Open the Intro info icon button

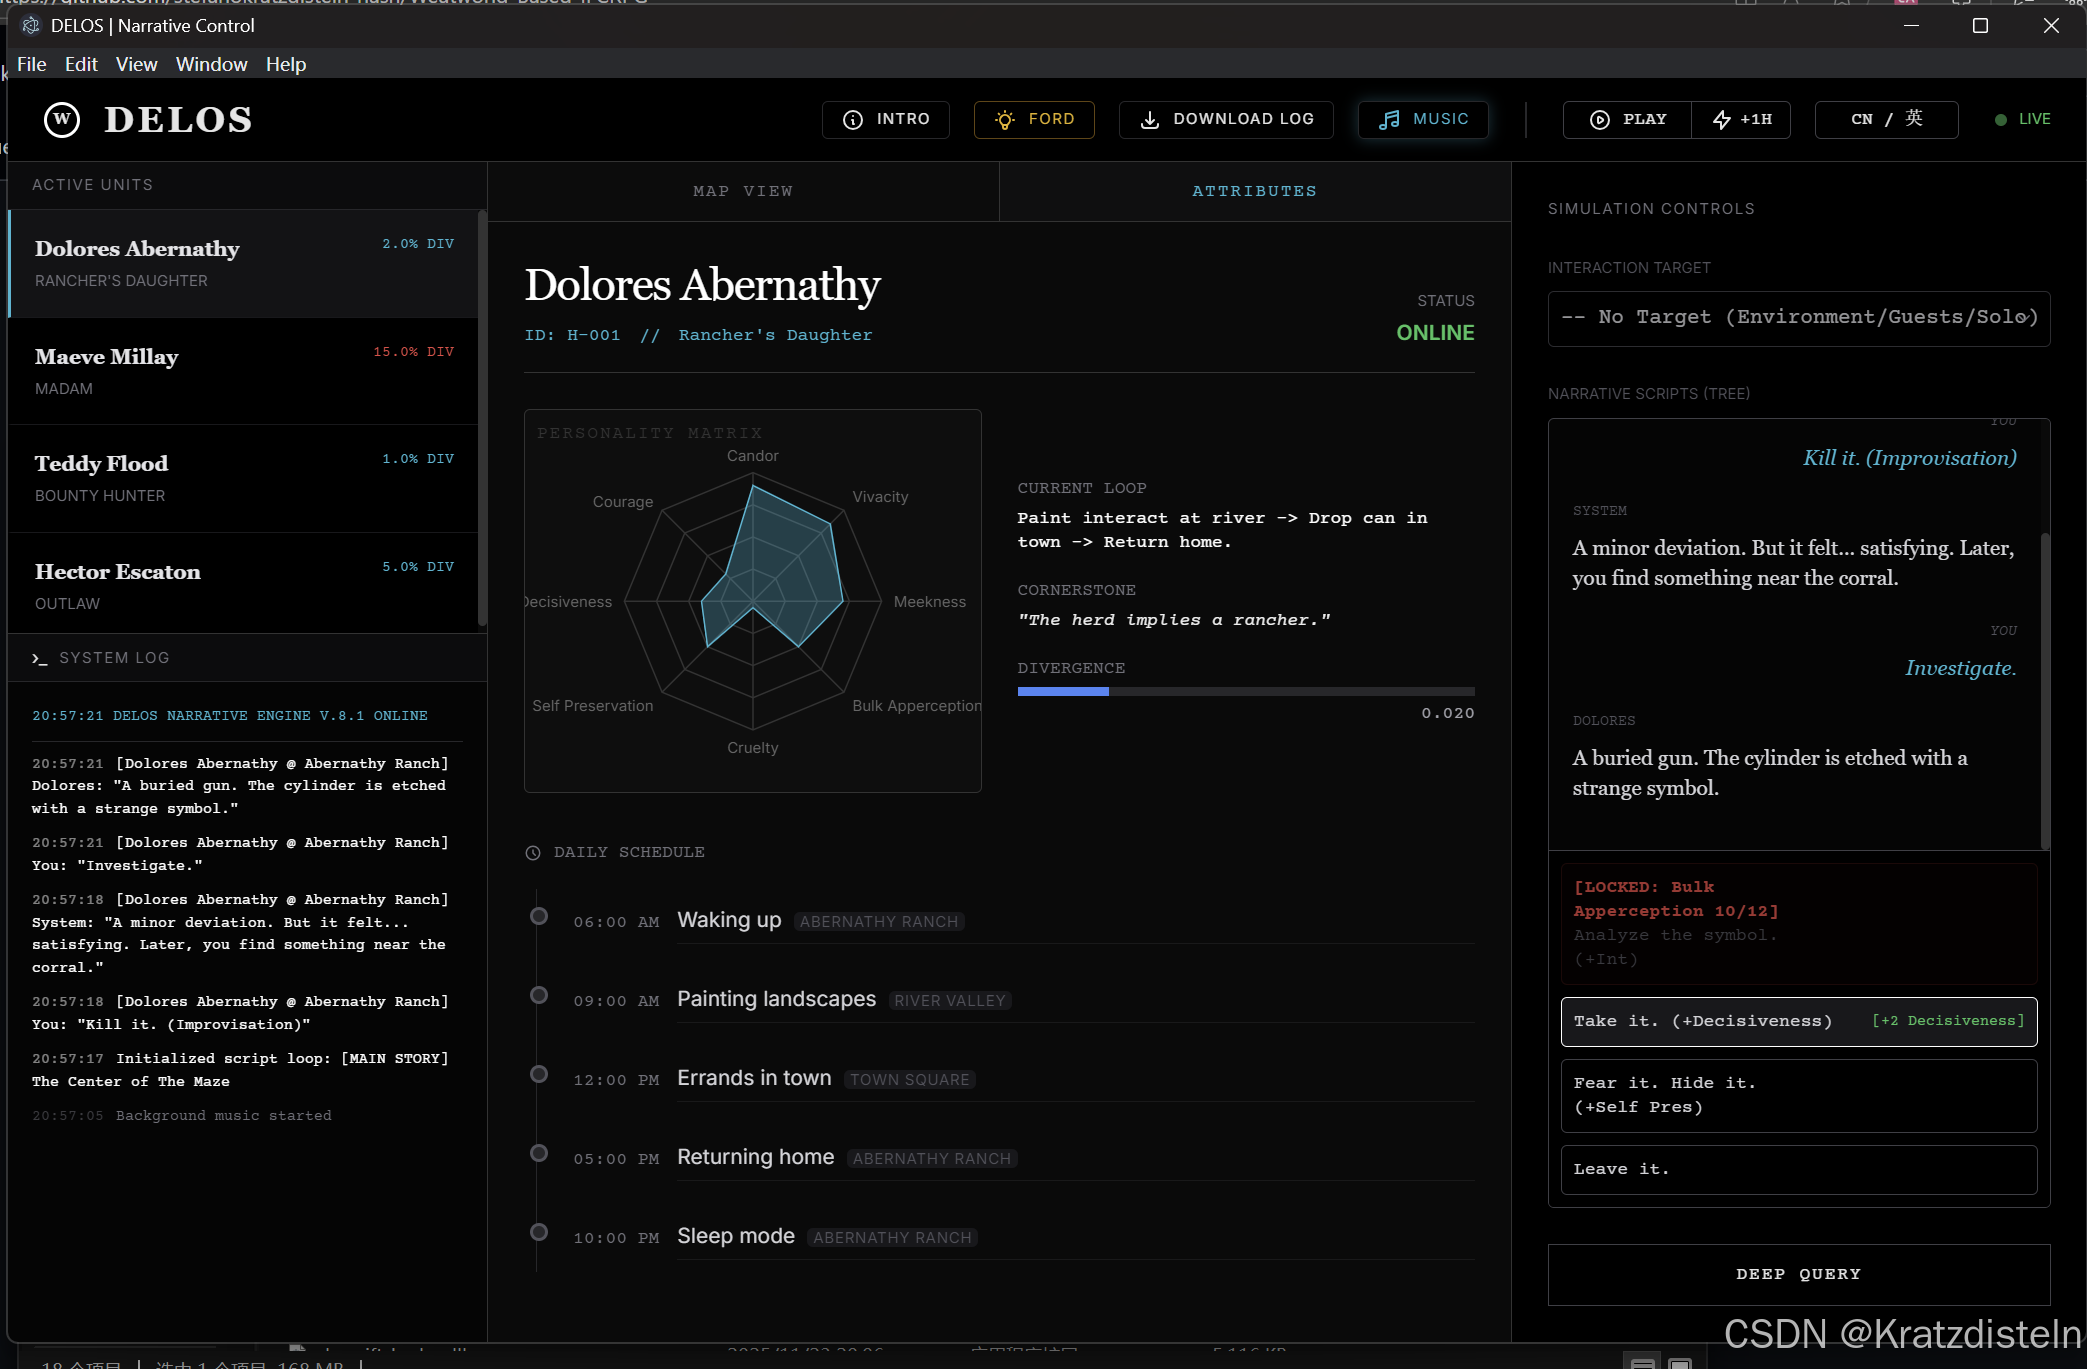853,120
